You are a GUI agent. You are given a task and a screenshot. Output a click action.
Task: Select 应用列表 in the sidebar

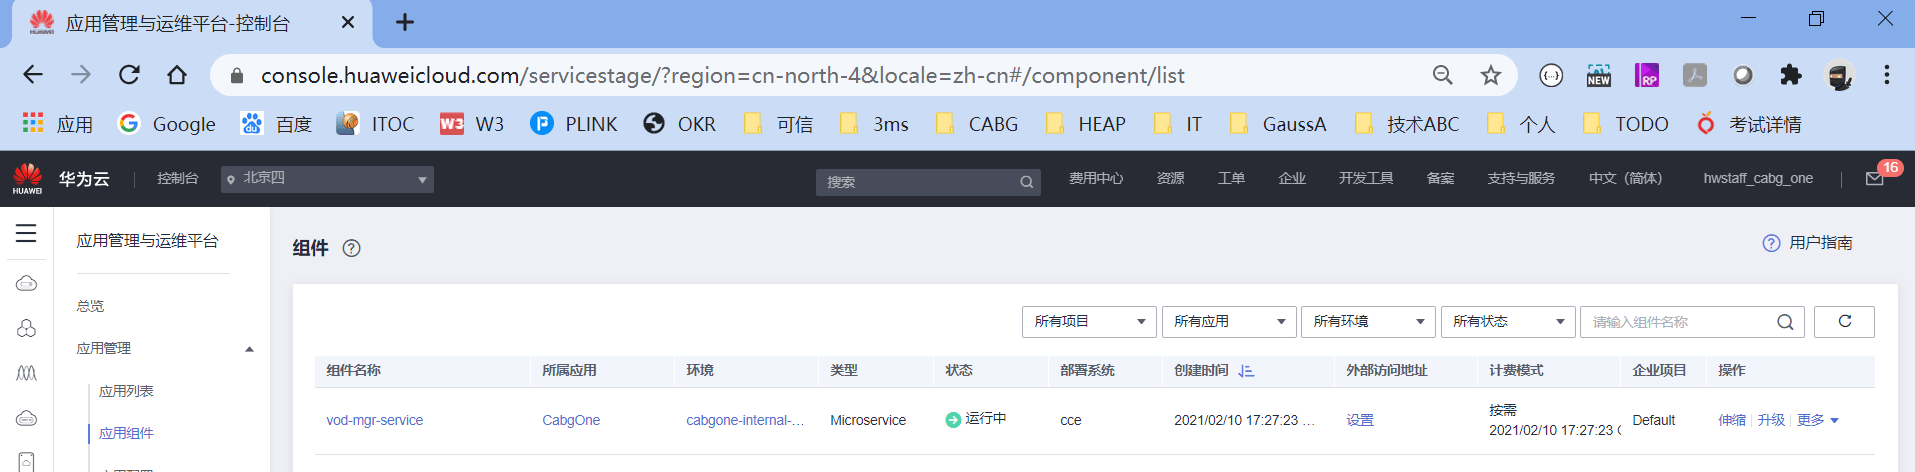[x=126, y=391]
